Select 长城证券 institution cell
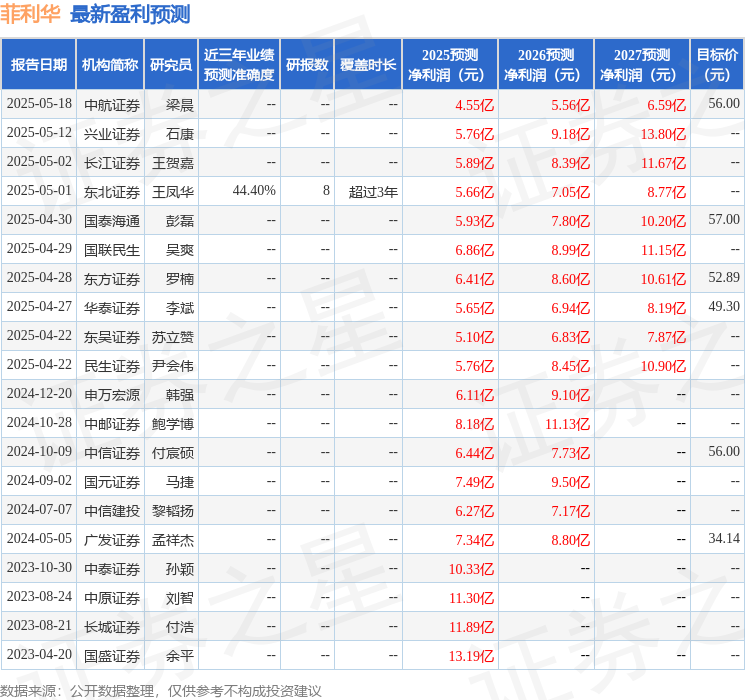 [112, 627]
